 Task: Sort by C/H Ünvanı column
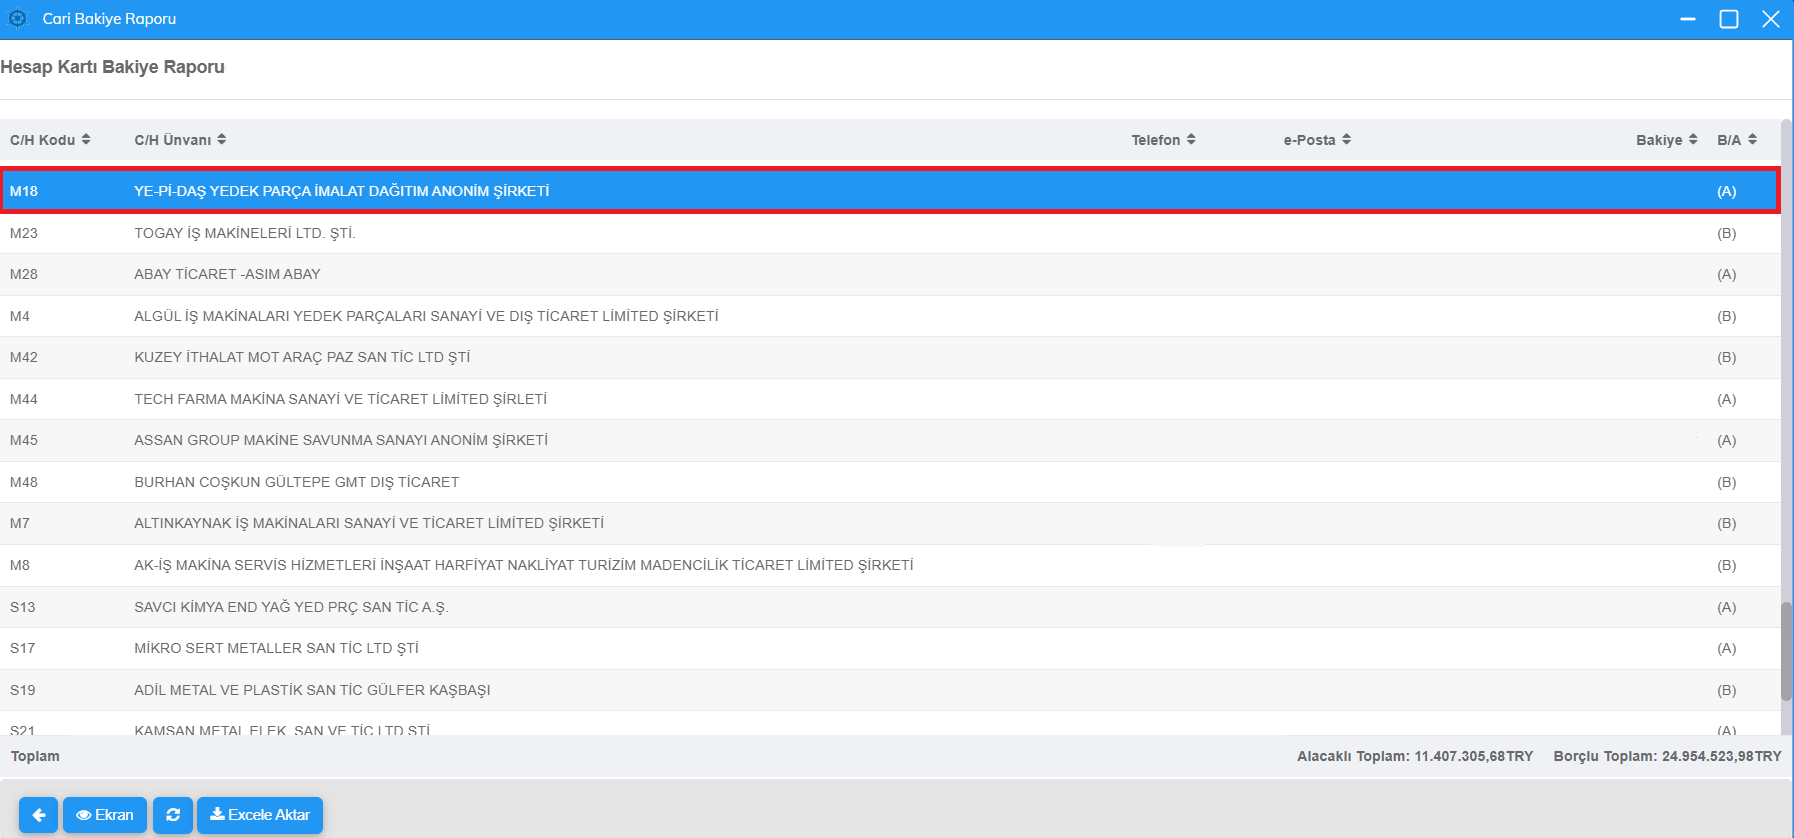click(x=180, y=140)
